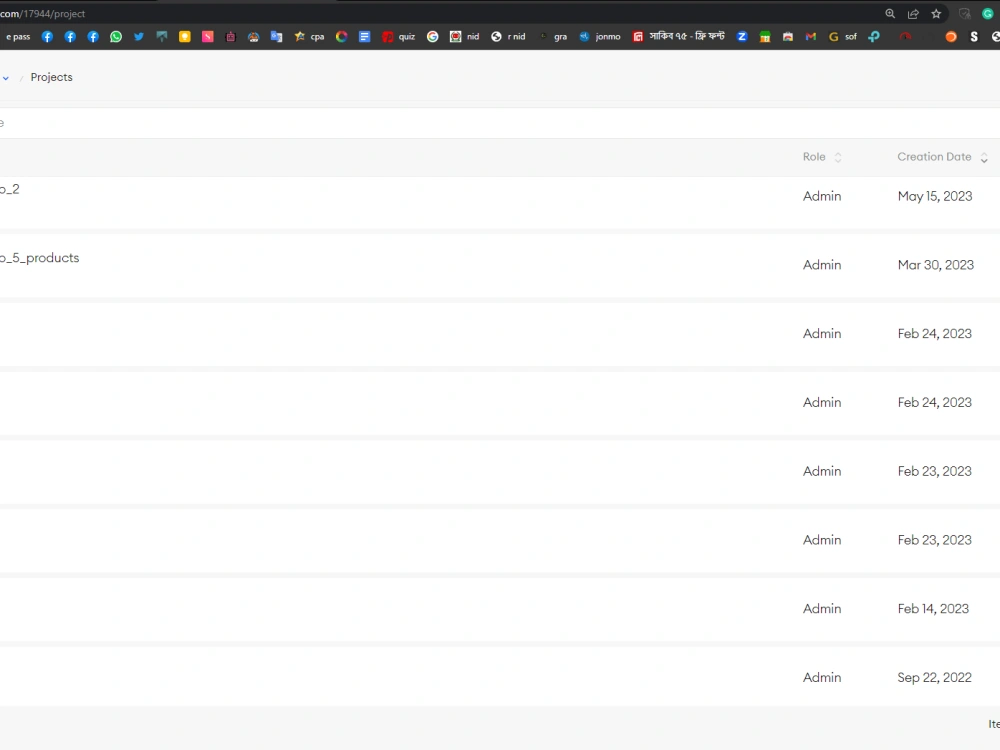The image size is (1000, 750).
Task: Open the green Grammarly extension icon
Action: coord(987,13)
